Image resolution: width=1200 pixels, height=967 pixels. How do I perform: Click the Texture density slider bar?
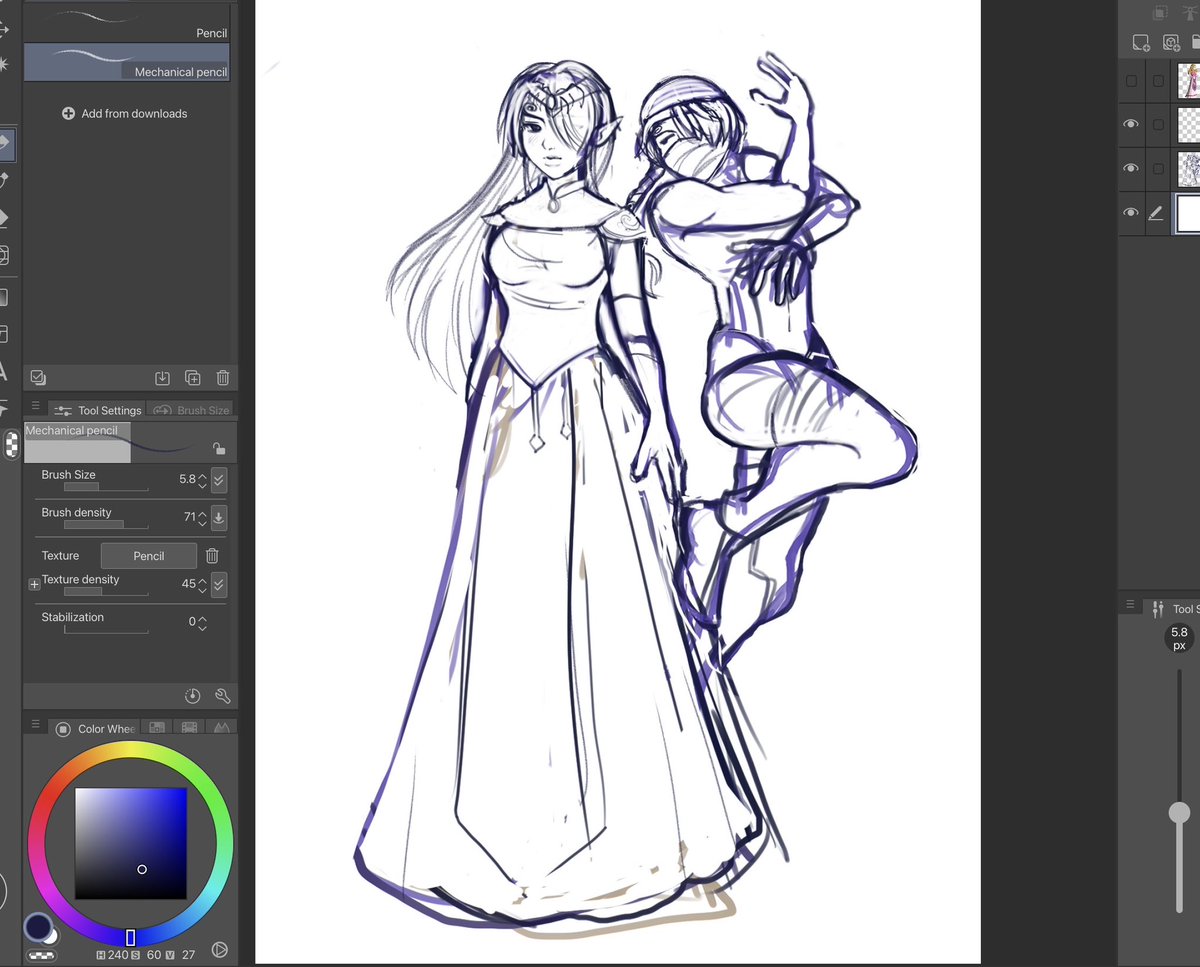point(106,592)
